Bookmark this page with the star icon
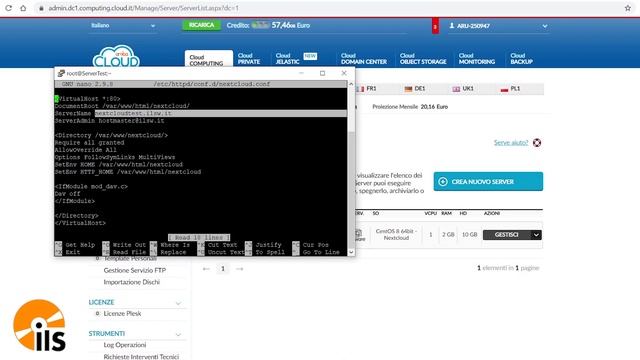Image resolution: width=640 pixels, height=360 pixels. click(628, 8)
